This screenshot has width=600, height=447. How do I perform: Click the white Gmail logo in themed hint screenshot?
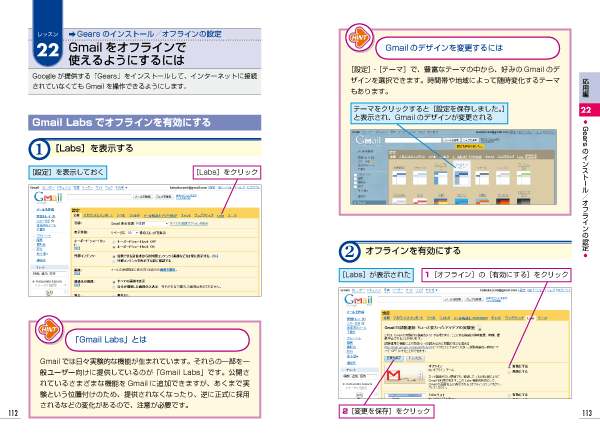(368, 140)
